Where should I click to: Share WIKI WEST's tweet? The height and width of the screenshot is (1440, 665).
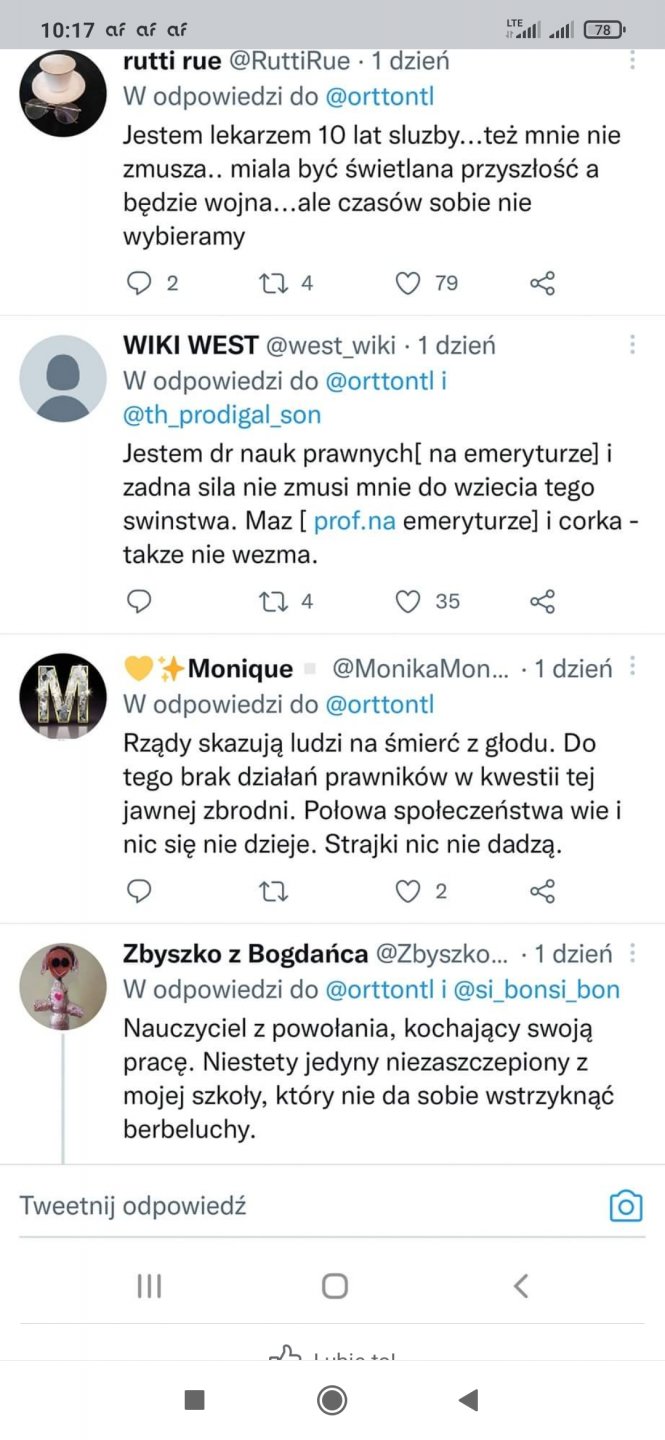tap(542, 601)
